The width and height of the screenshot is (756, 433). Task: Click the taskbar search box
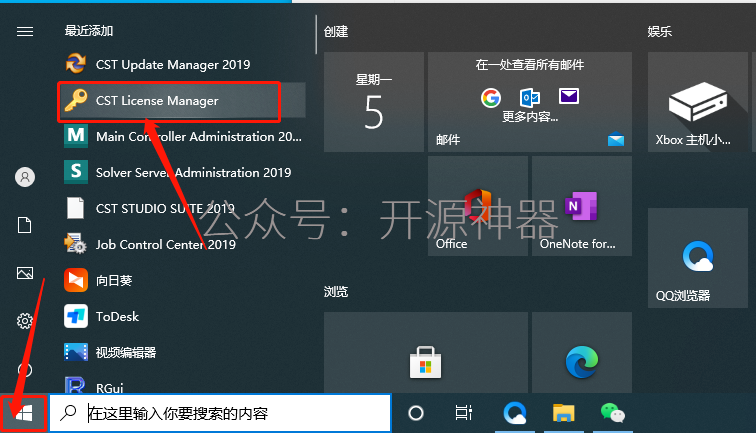pyautogui.click(x=220, y=413)
